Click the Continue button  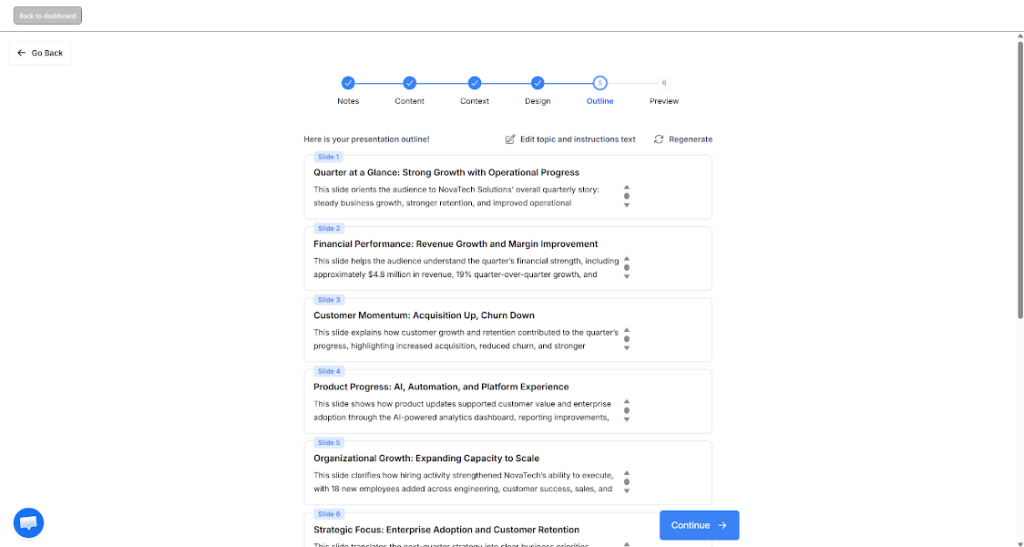pos(699,525)
